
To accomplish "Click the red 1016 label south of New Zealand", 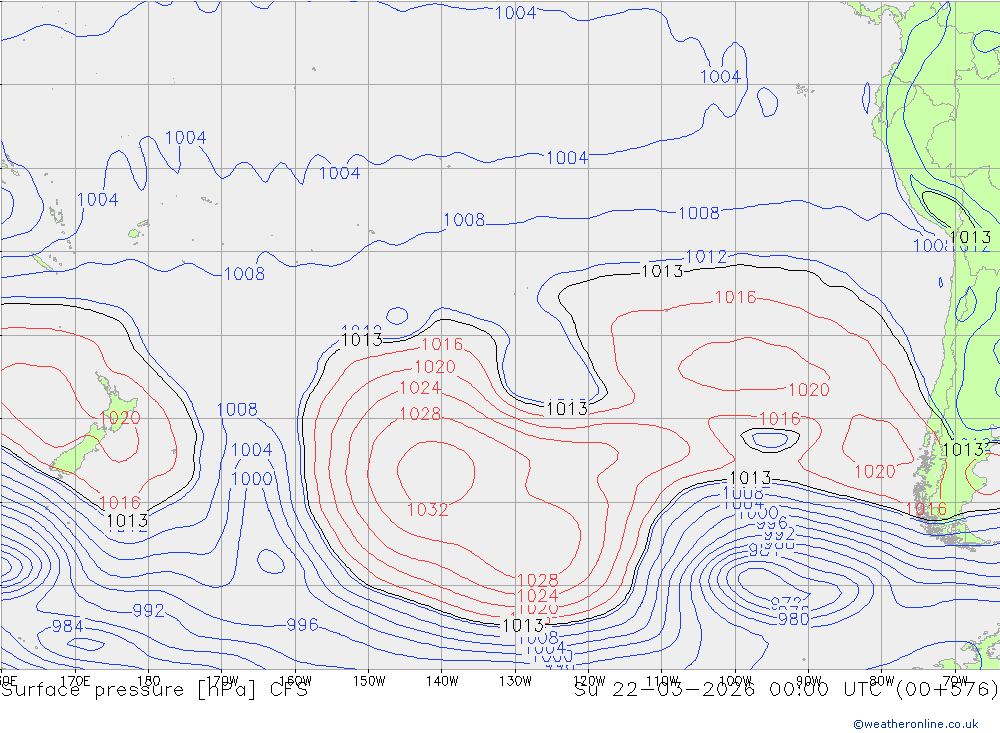I will [x=119, y=503].
